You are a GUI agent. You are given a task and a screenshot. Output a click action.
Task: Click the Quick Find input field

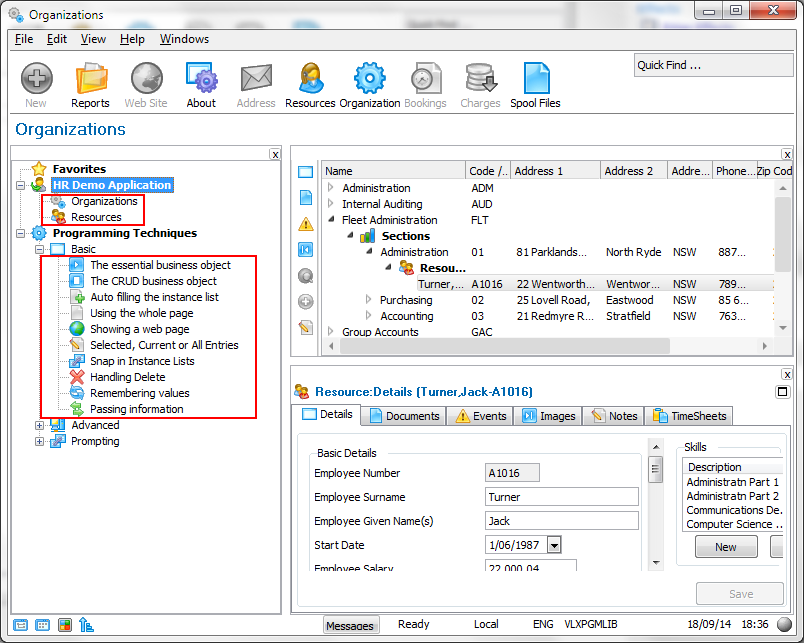coord(713,65)
